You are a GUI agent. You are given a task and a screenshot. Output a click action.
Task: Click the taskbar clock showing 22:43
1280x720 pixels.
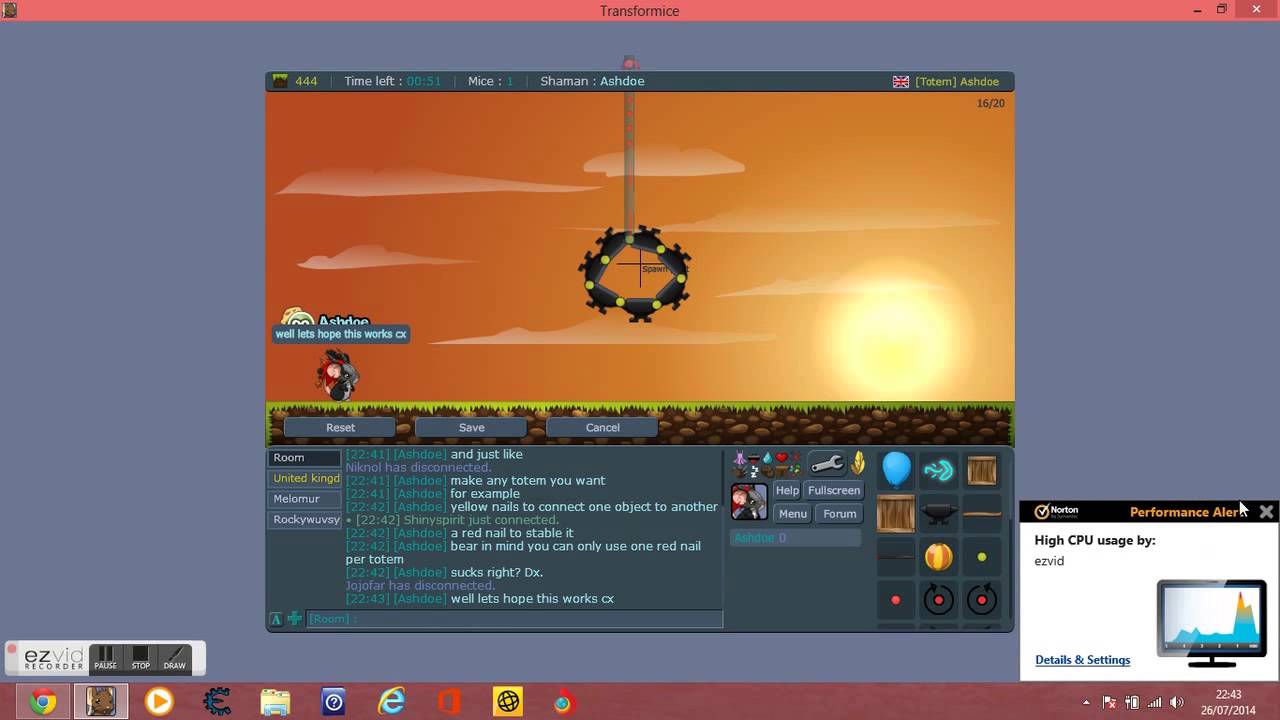tap(1228, 702)
